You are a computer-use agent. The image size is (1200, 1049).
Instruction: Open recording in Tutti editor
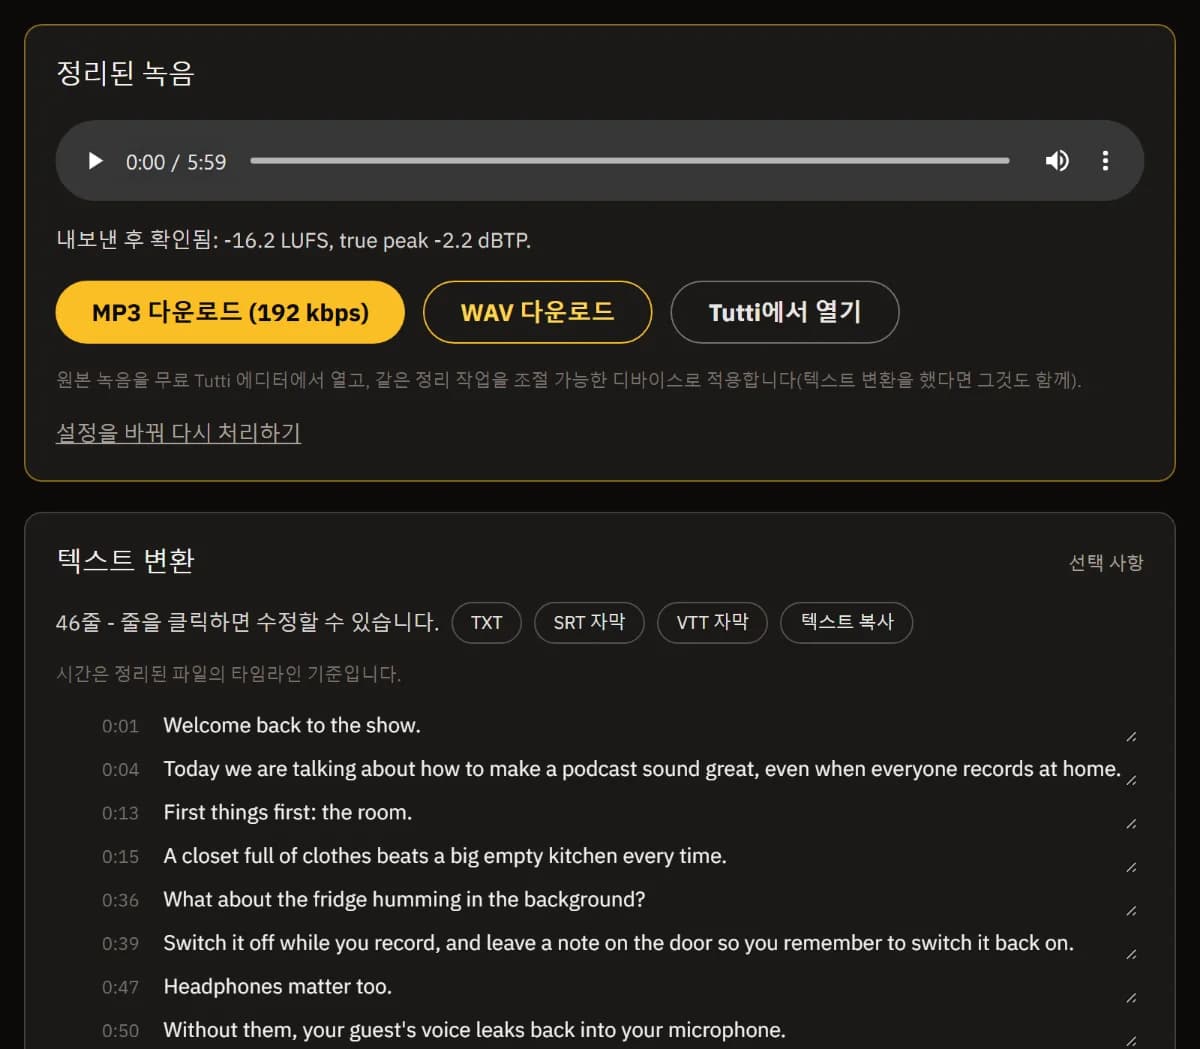(x=784, y=312)
